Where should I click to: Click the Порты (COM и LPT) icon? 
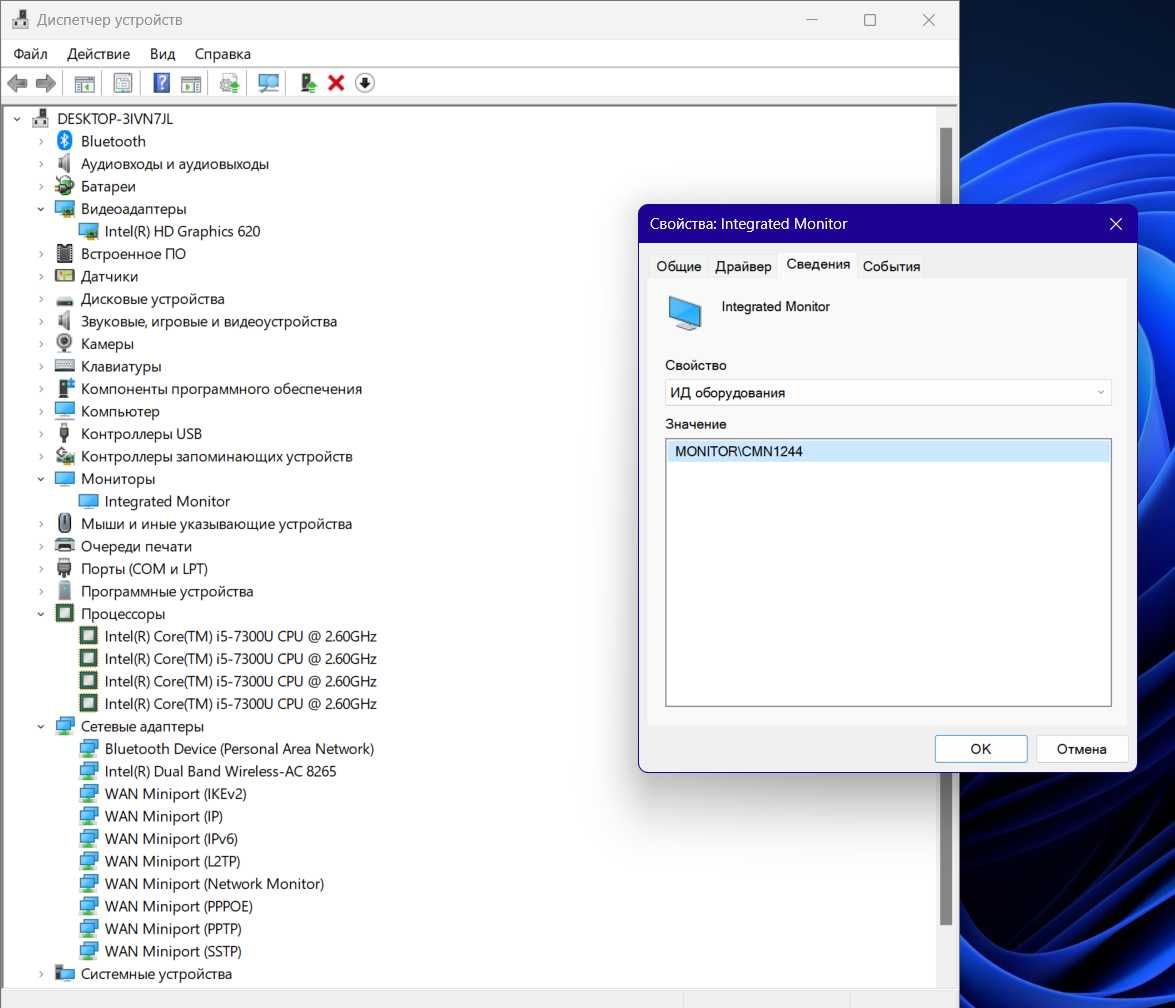click(65, 568)
